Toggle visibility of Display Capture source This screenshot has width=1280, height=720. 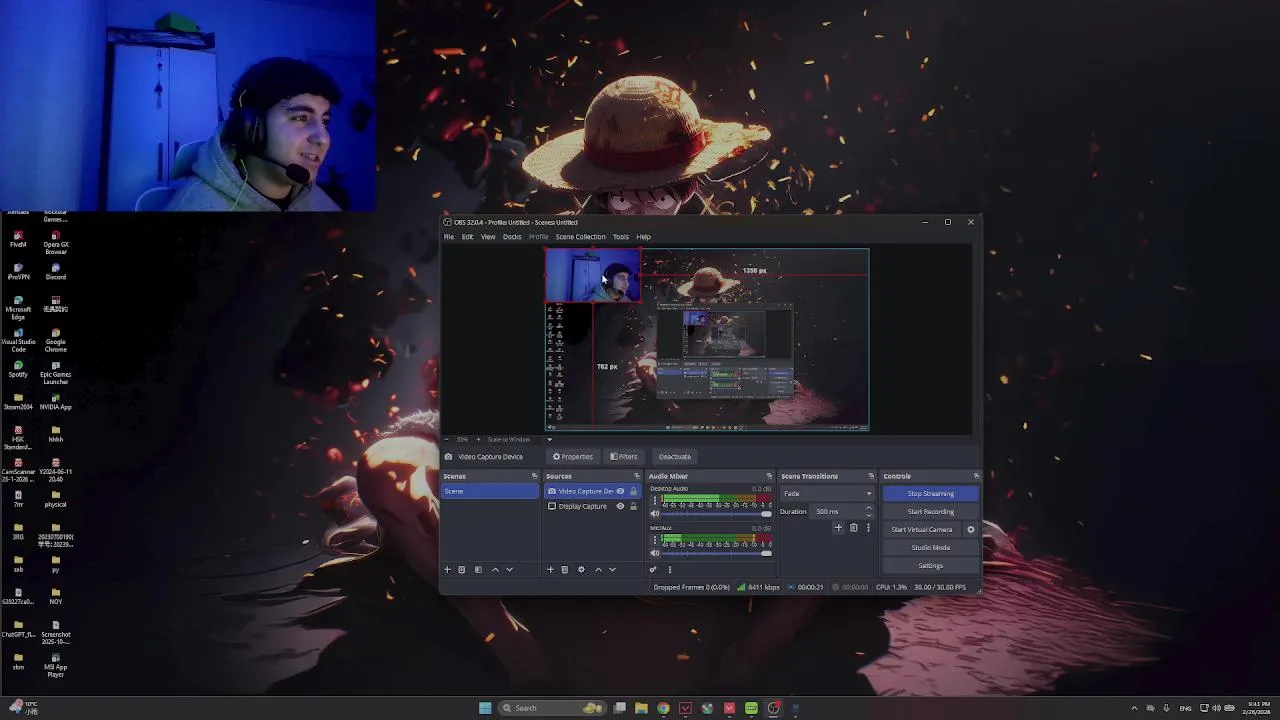620,506
